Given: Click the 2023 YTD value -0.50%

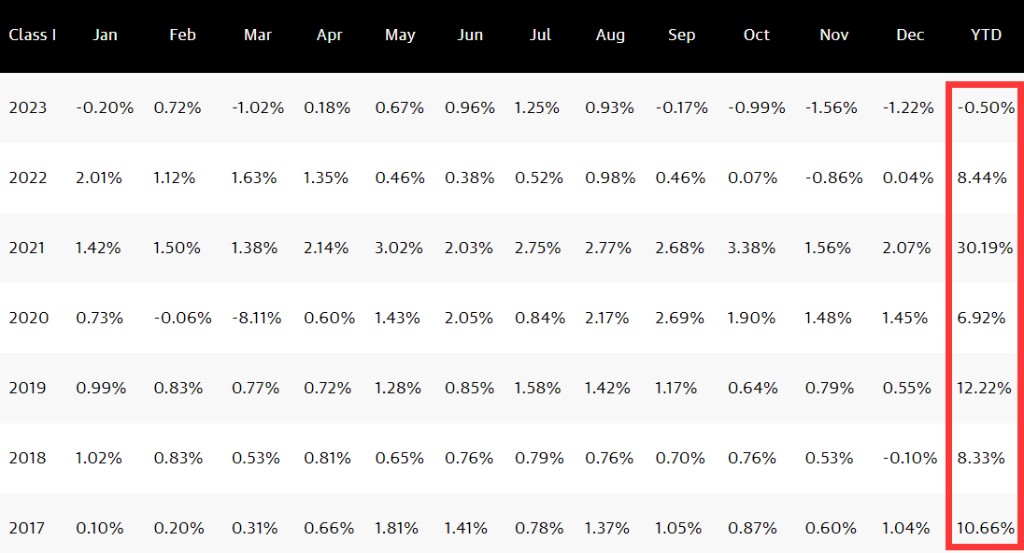Looking at the screenshot, I should tap(985, 108).
